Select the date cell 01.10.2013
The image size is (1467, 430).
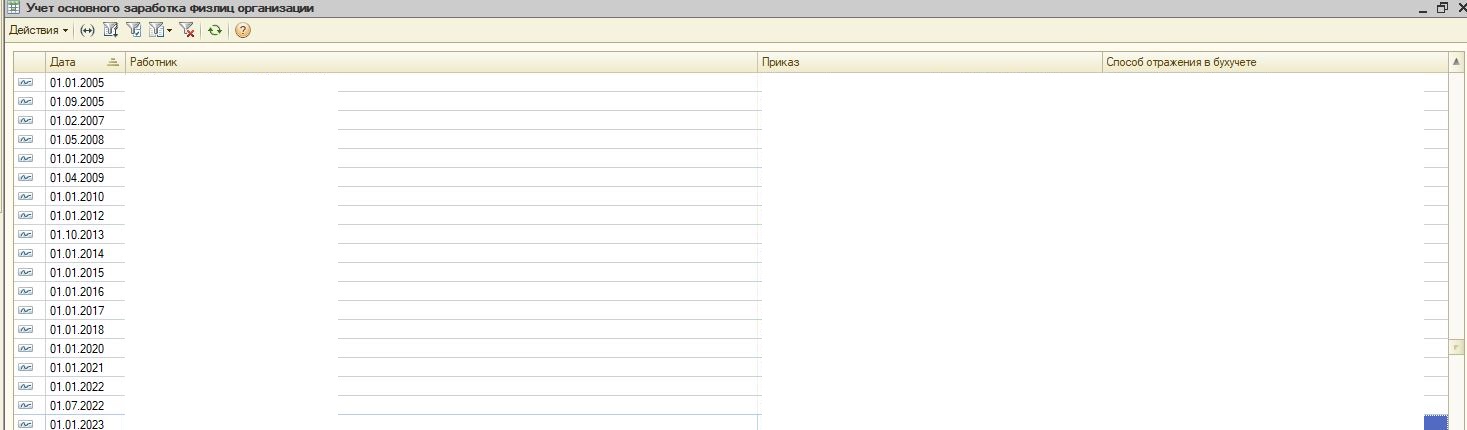tap(85, 235)
